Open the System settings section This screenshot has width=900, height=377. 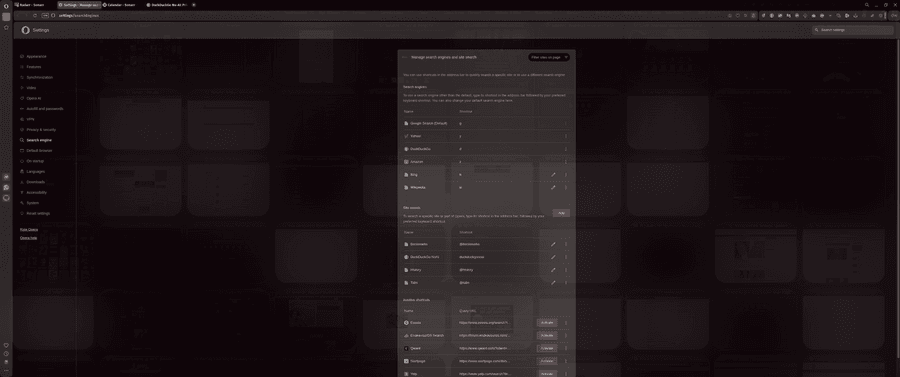pyautogui.click(x=32, y=203)
